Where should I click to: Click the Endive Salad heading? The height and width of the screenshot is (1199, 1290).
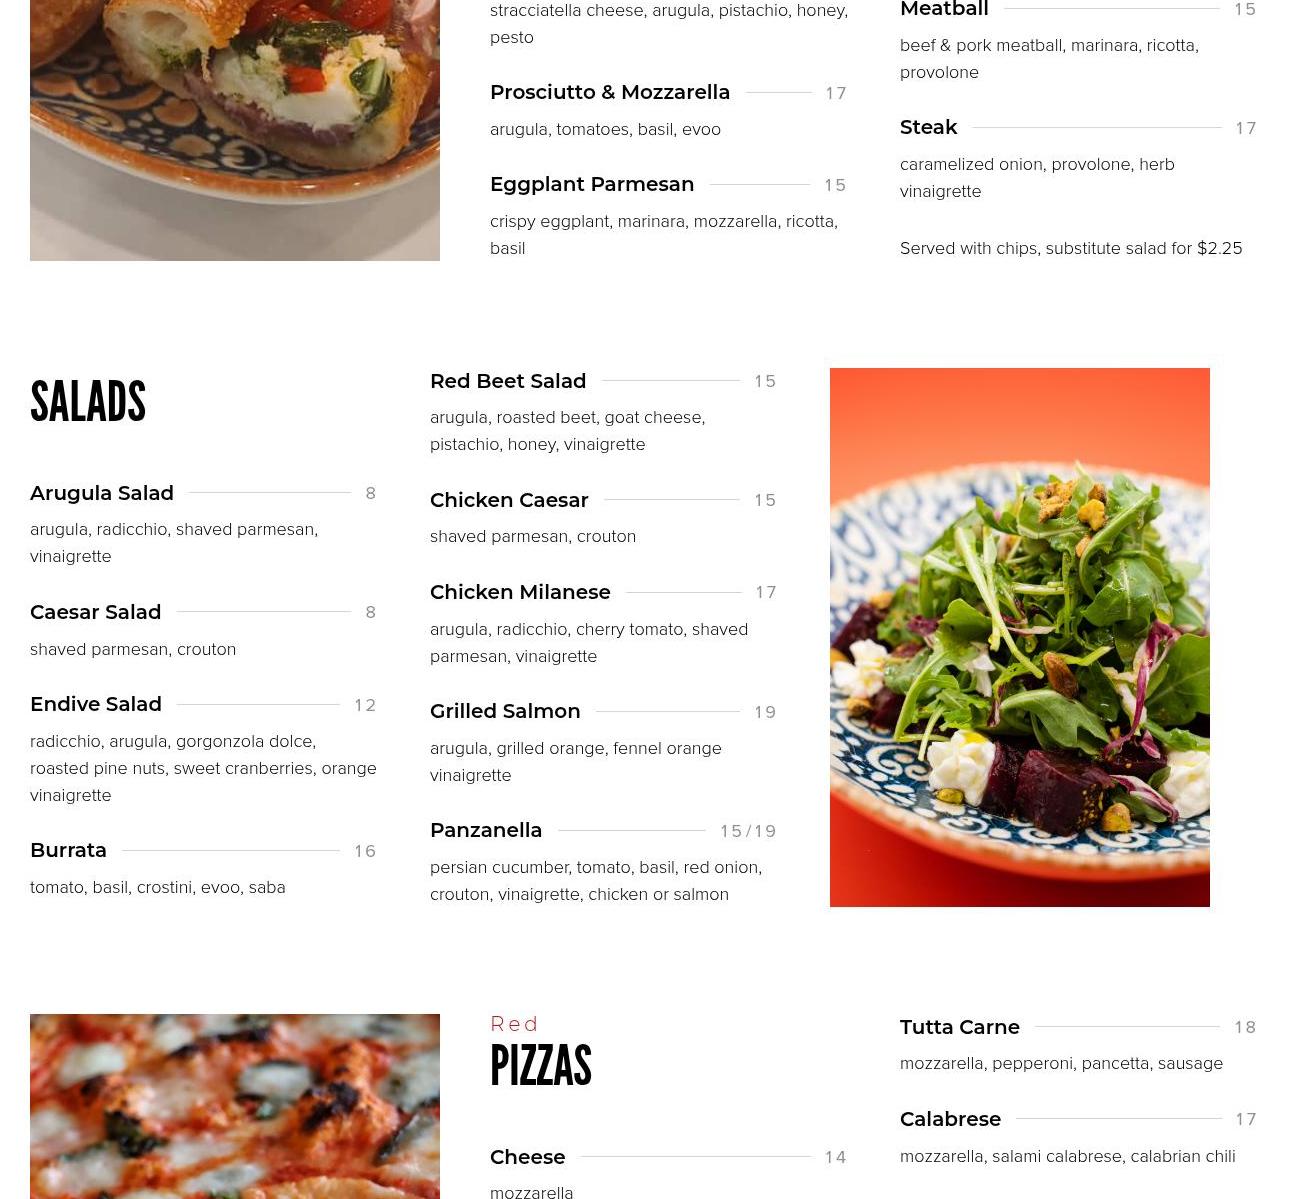pyautogui.click(x=96, y=704)
